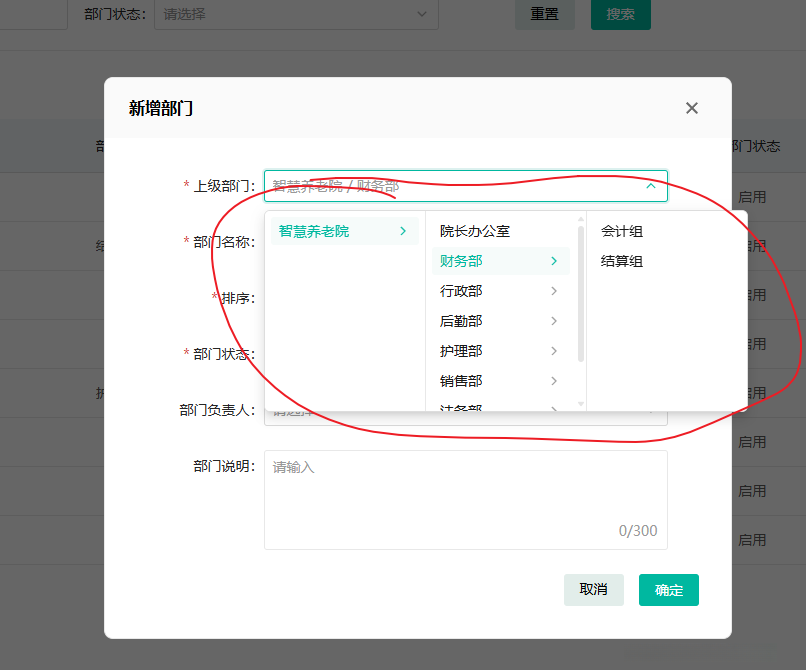Click the 上级部门 cascader input field

(x=466, y=186)
